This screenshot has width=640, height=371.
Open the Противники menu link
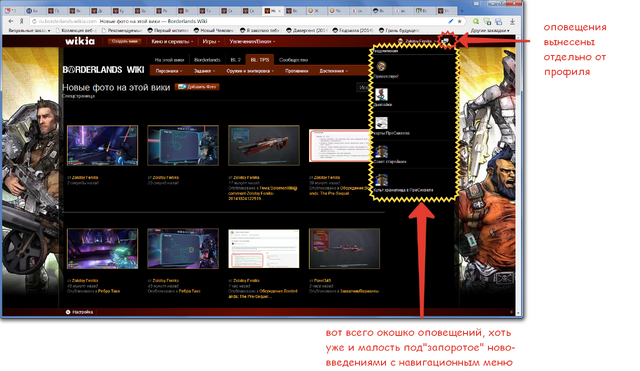tap(296, 71)
